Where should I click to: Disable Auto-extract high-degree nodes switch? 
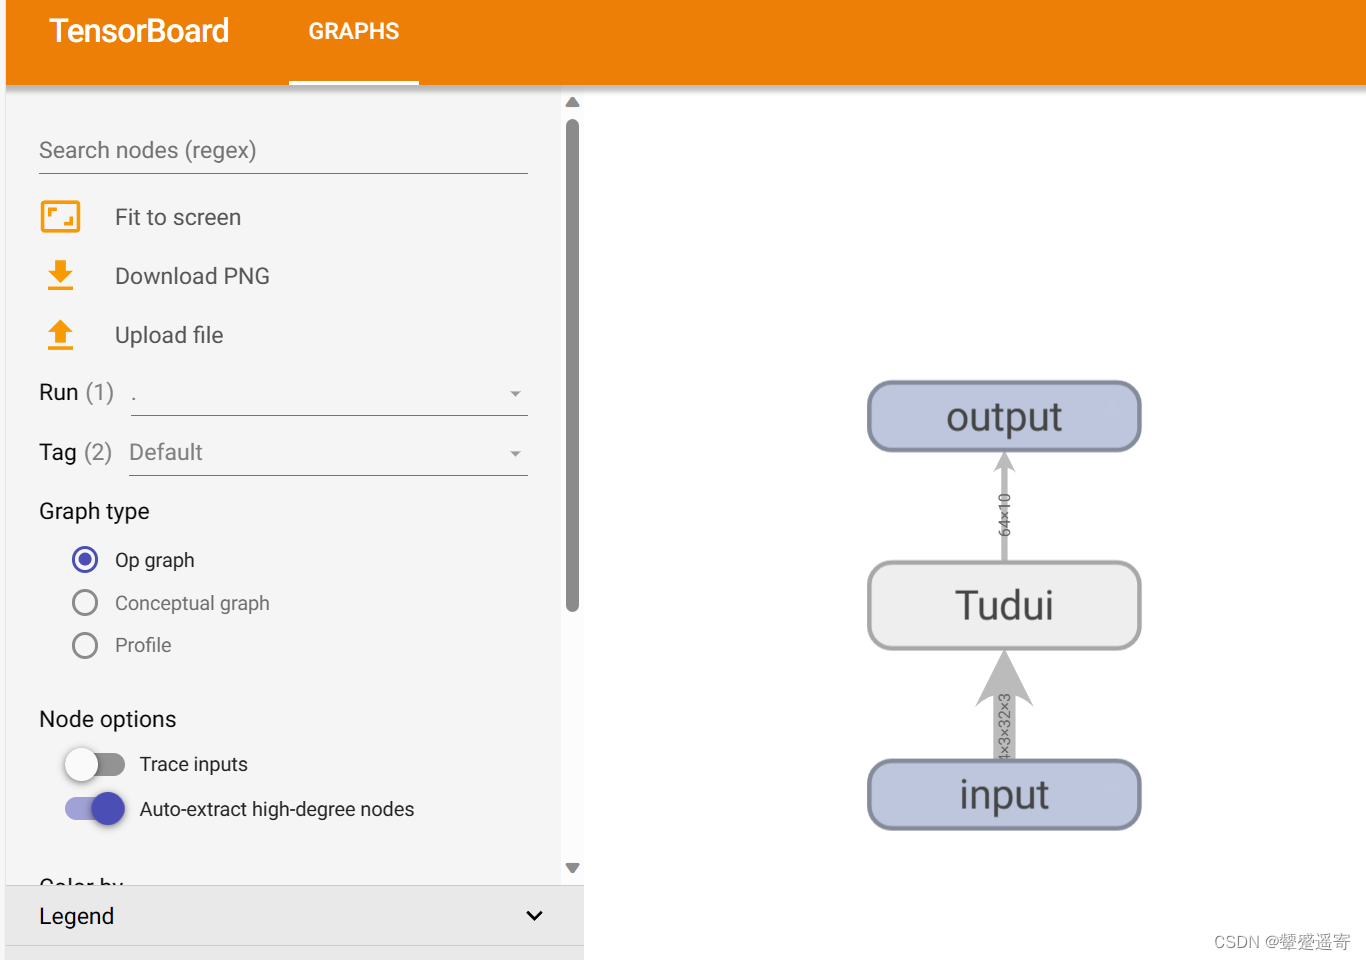click(95, 808)
